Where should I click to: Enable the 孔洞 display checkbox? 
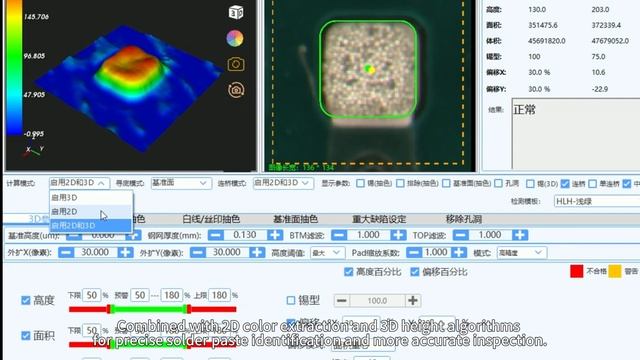pyautogui.click(x=498, y=183)
